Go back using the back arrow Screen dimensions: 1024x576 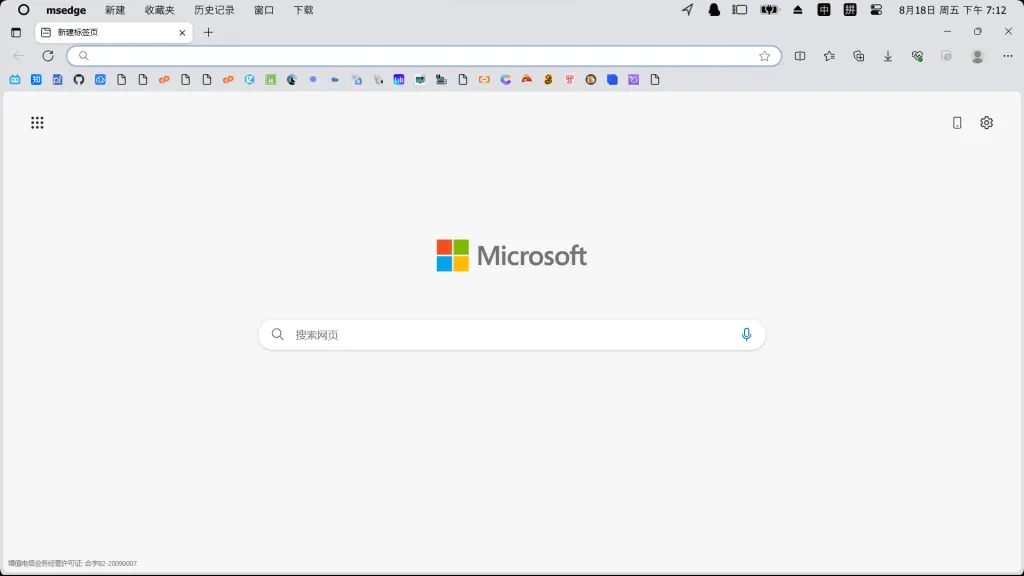click(x=18, y=56)
